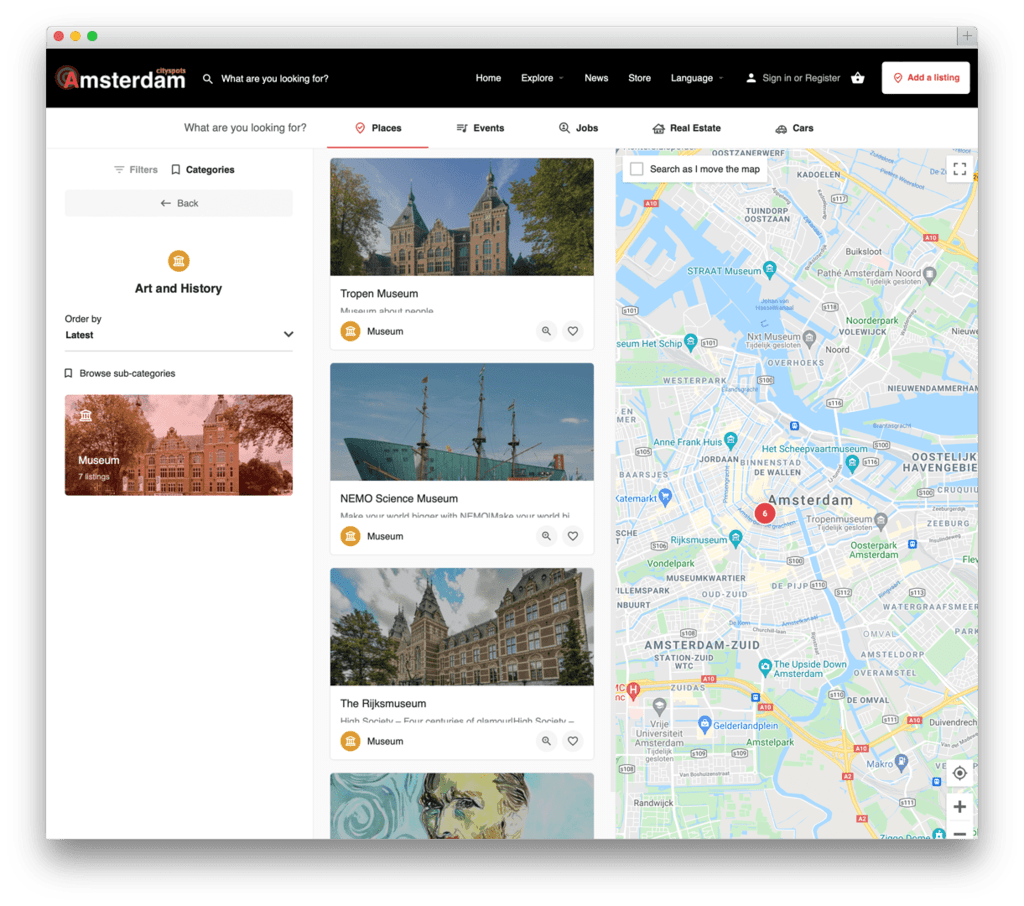The image size is (1024, 906).
Task: Open the Tropen Museum listing title
Action: (x=379, y=294)
